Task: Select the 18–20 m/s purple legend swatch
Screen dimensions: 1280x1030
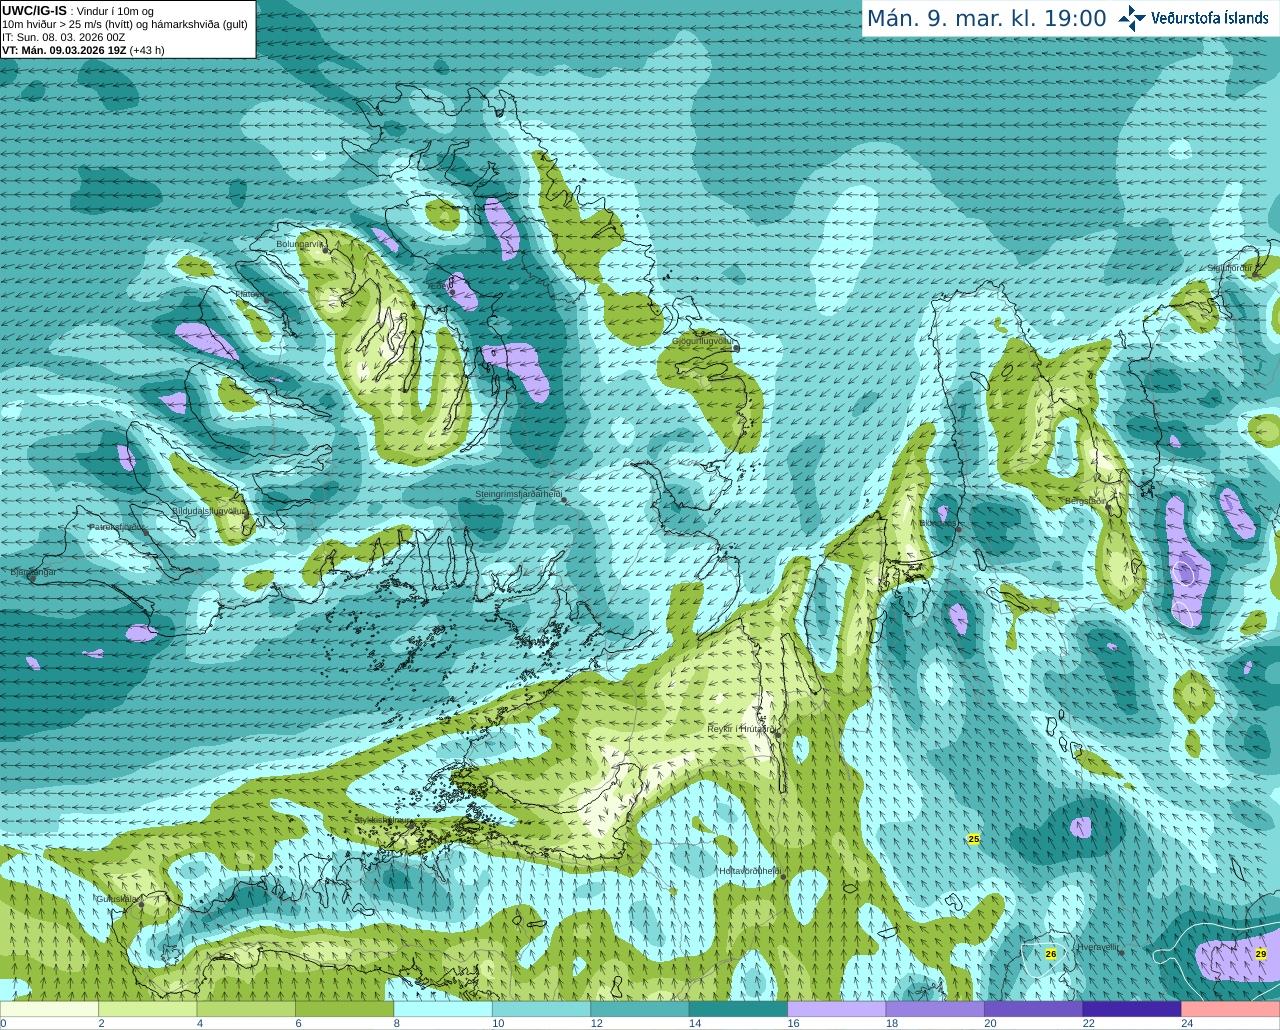Action: [935, 1009]
